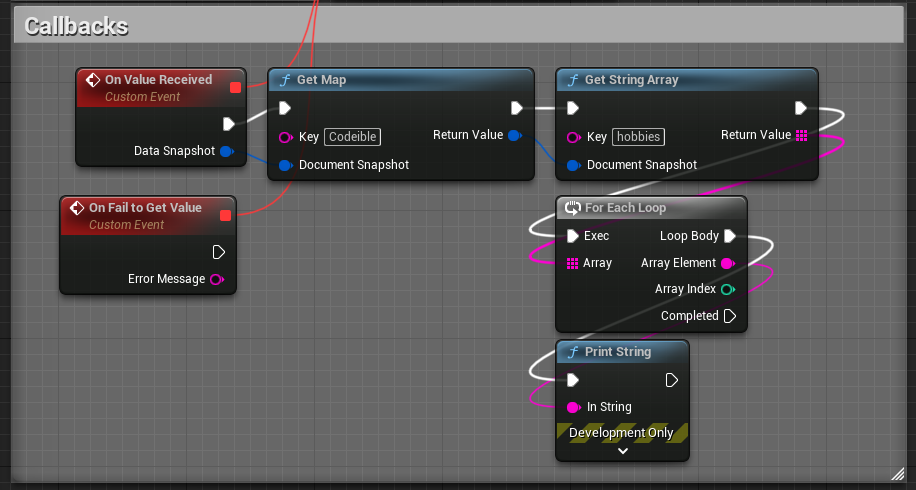Click On Fail to Get Value exec output pin
The height and width of the screenshot is (490, 916).
pos(219,252)
